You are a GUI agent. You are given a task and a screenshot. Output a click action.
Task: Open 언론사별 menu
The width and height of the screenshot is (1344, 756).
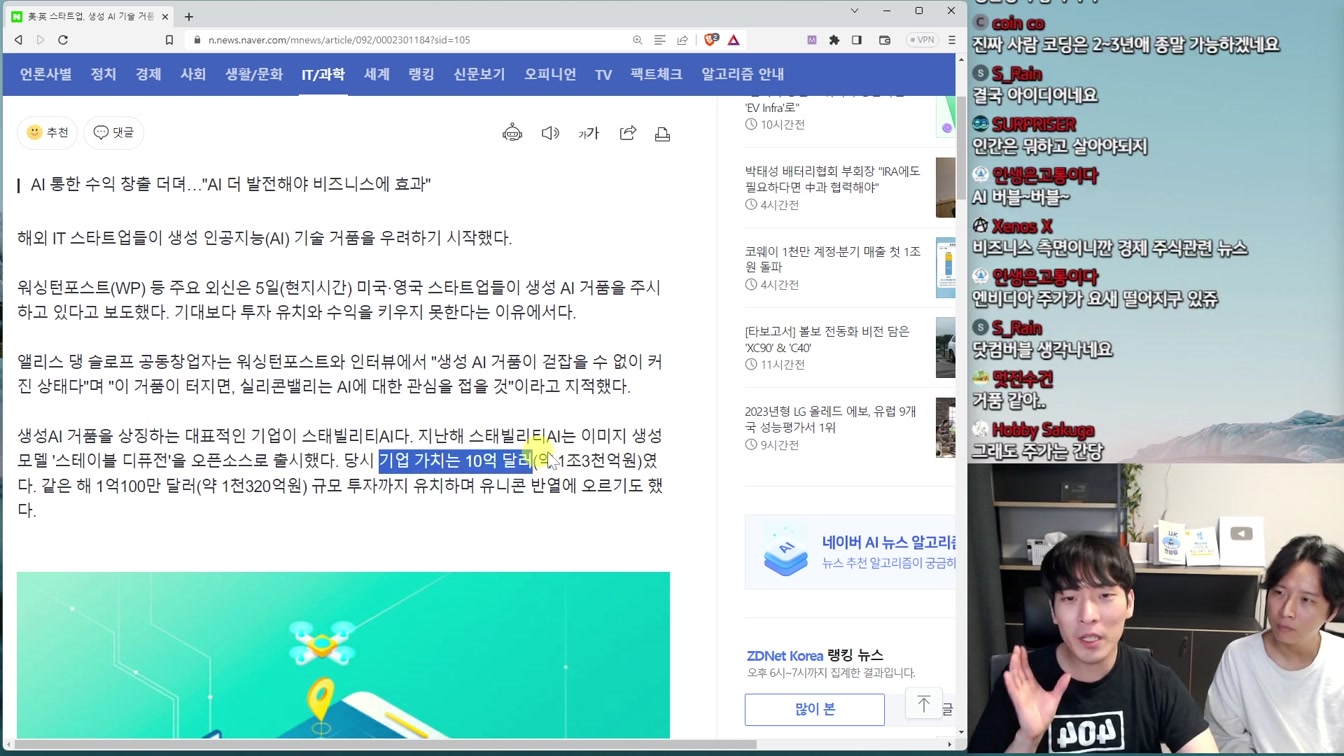46,74
